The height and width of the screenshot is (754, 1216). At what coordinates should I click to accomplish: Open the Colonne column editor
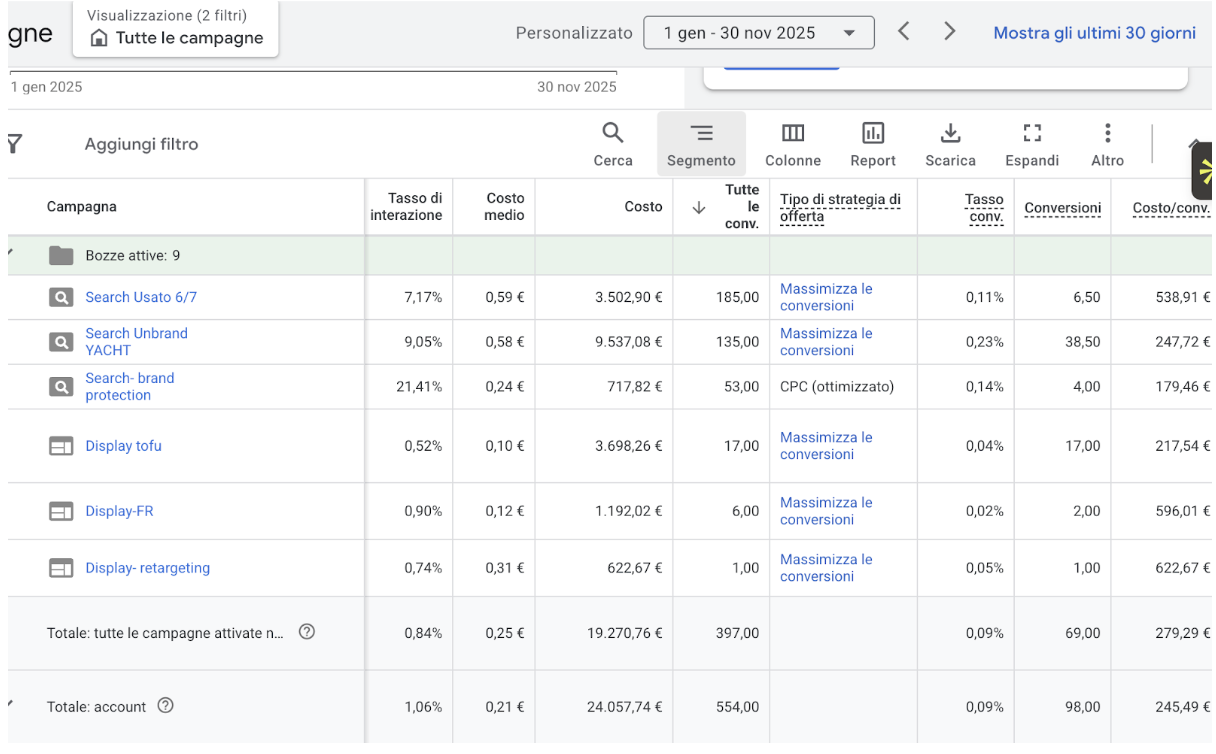(x=793, y=144)
